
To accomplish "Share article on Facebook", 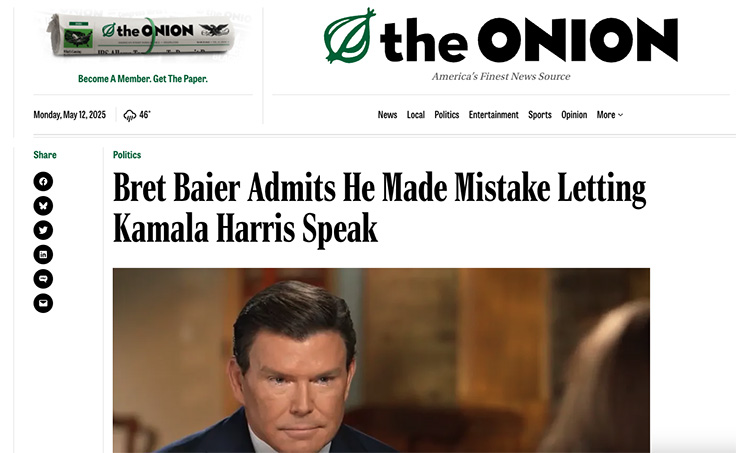I will pos(43,181).
